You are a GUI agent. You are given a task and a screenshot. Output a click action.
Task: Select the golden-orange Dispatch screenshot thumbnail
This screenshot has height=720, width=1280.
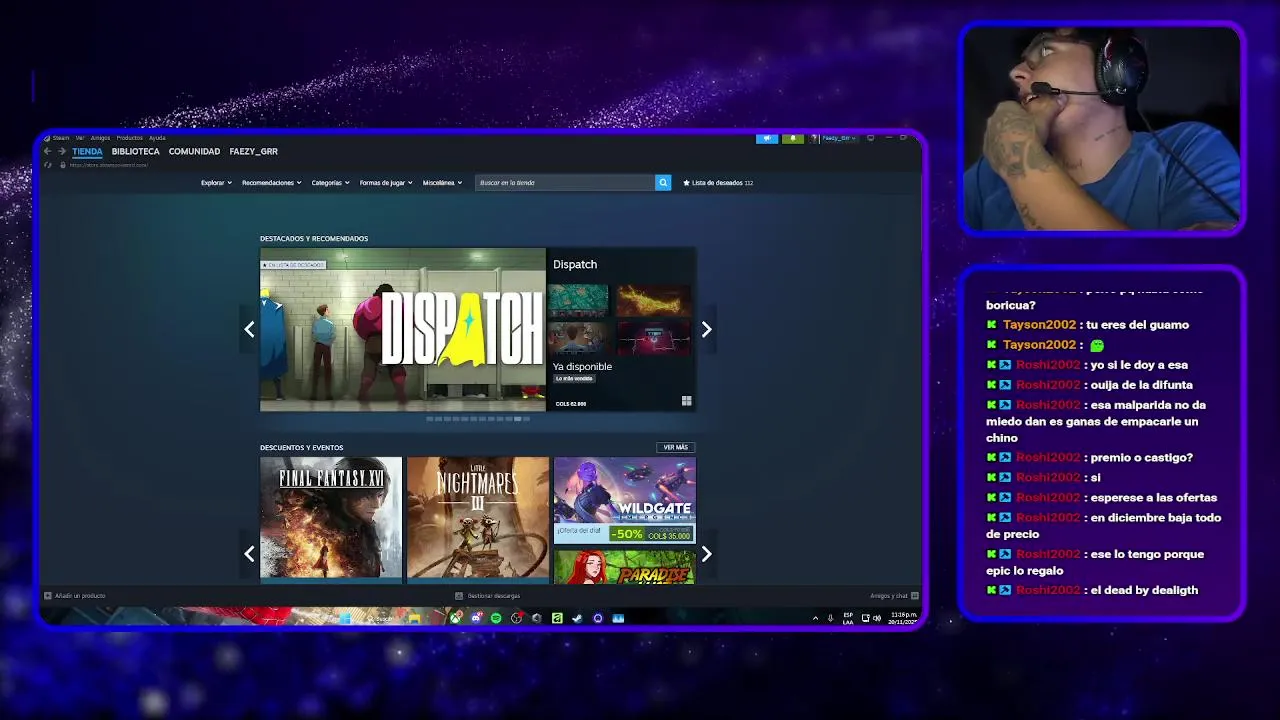point(653,300)
